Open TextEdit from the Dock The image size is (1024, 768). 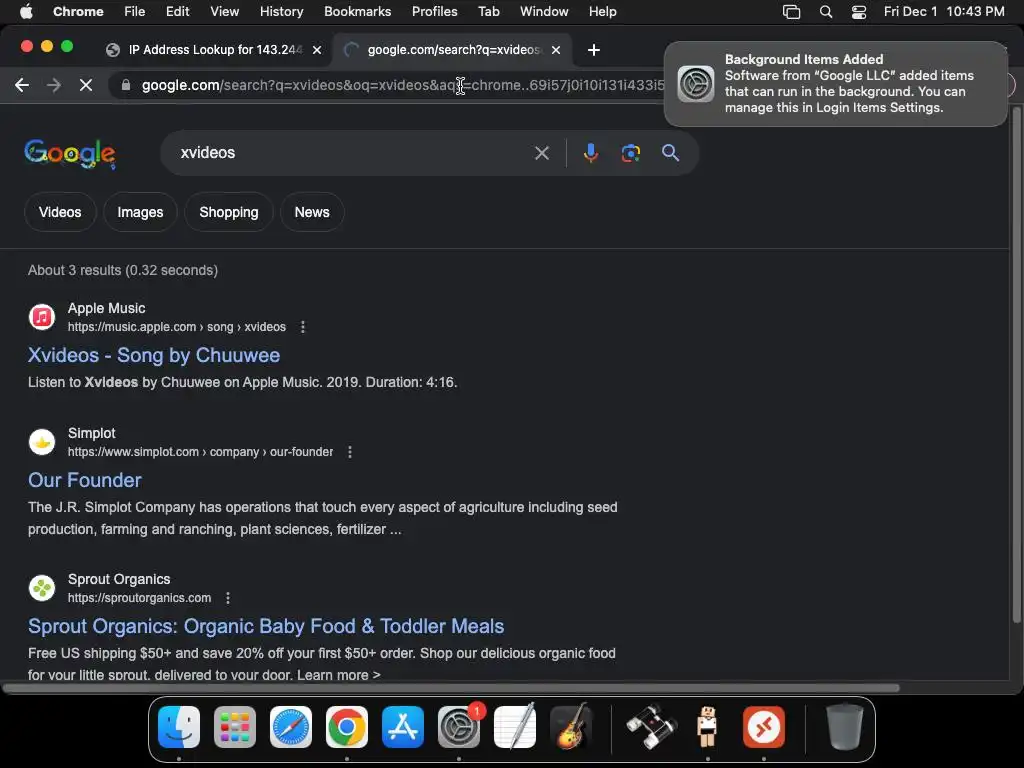pos(515,726)
